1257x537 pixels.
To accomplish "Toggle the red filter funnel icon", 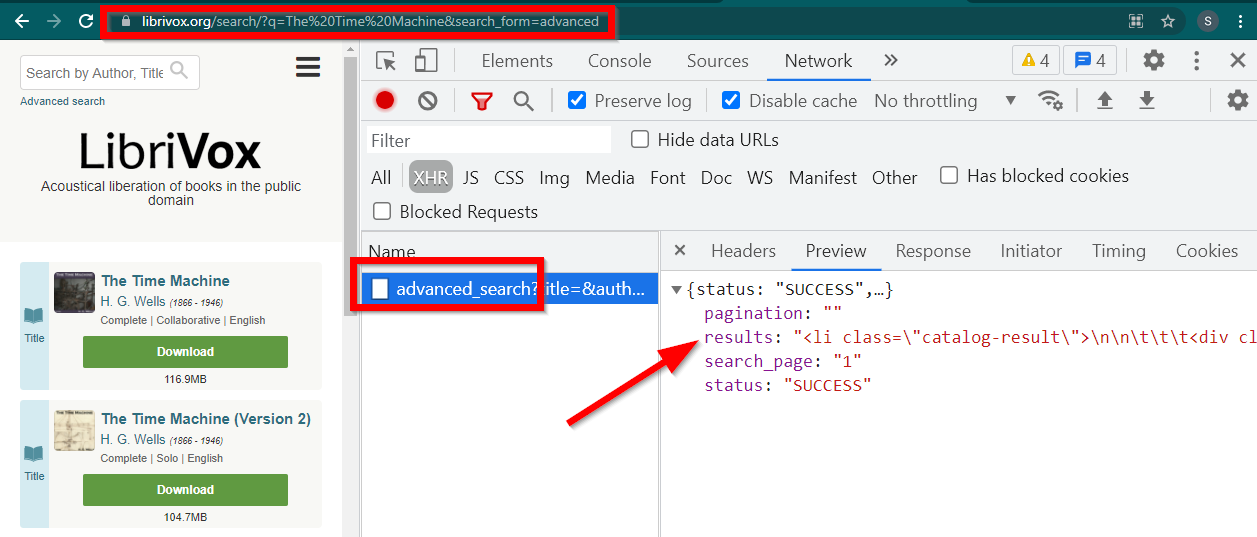I will (482, 101).
